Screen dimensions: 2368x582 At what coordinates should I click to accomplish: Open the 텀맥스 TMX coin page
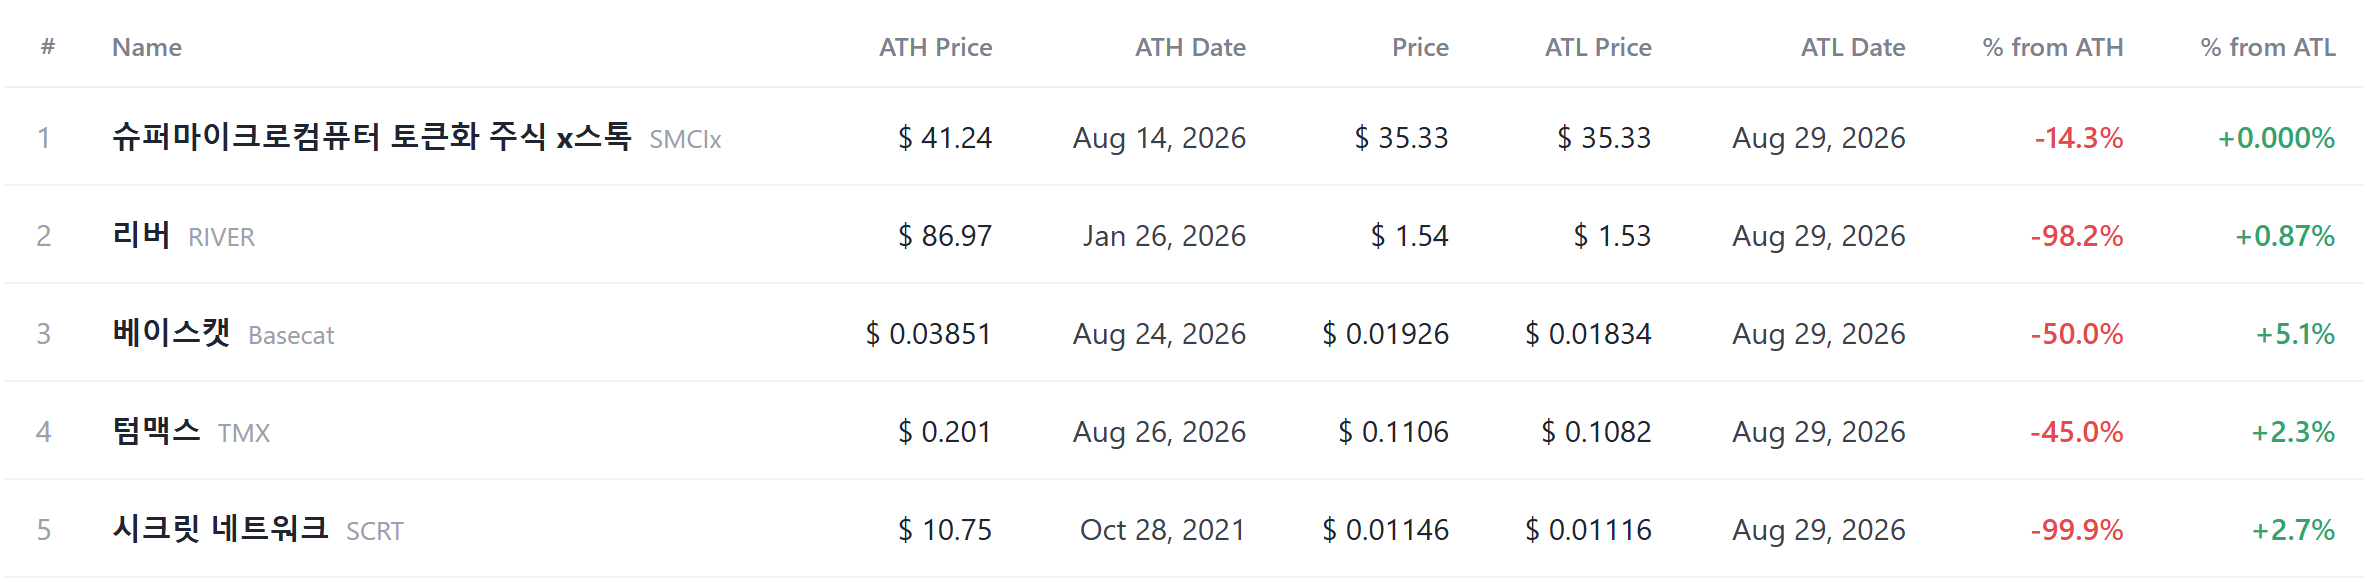tap(191, 432)
